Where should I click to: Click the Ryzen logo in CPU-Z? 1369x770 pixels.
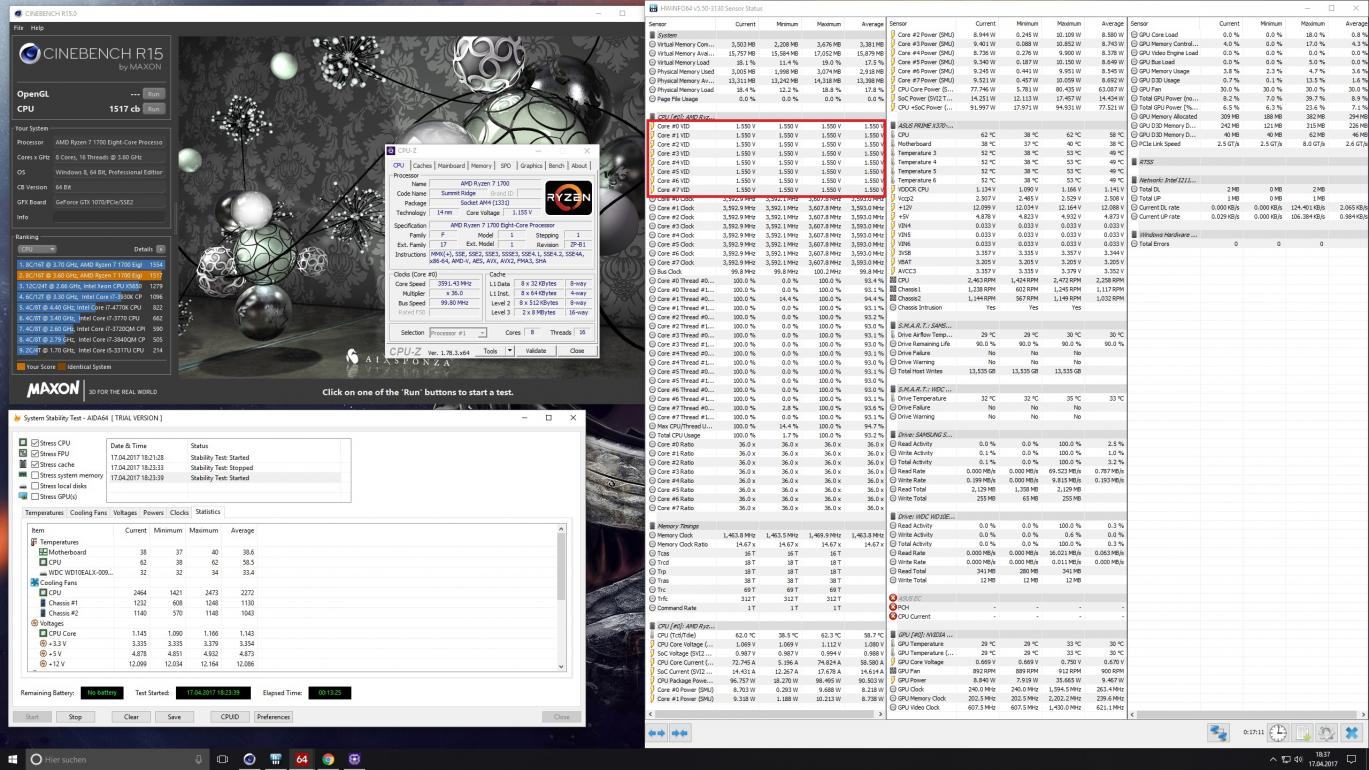click(x=569, y=196)
